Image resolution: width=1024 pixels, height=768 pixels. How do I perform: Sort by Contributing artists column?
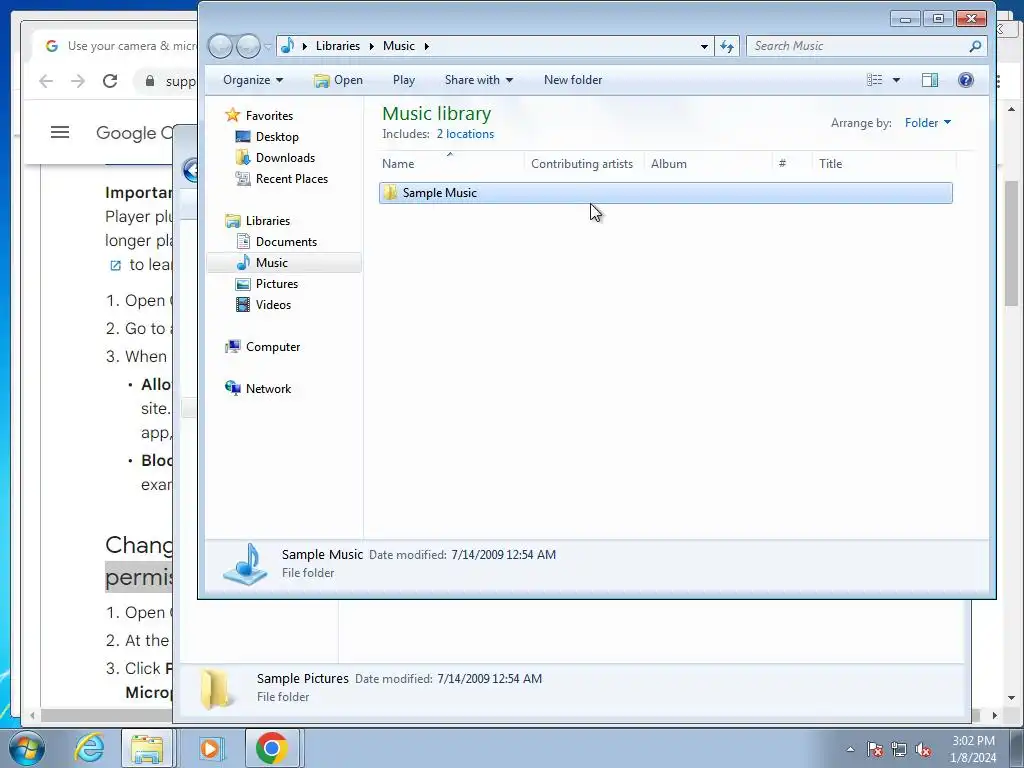click(582, 164)
